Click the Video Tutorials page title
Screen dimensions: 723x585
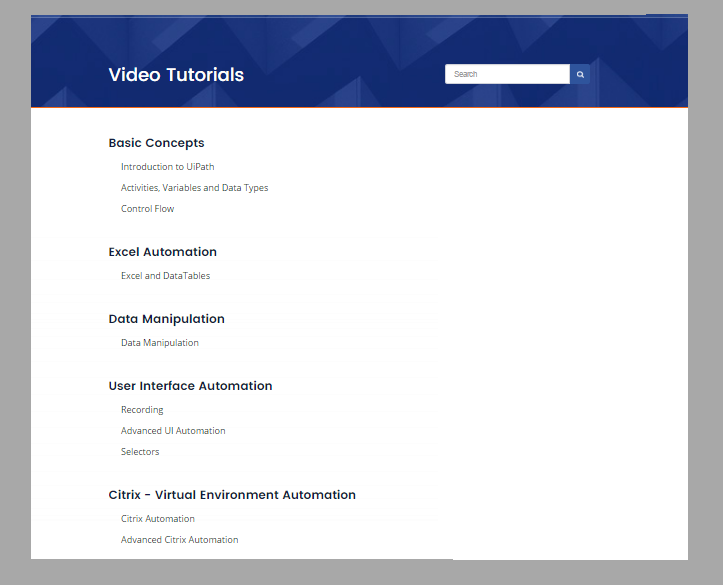(176, 75)
